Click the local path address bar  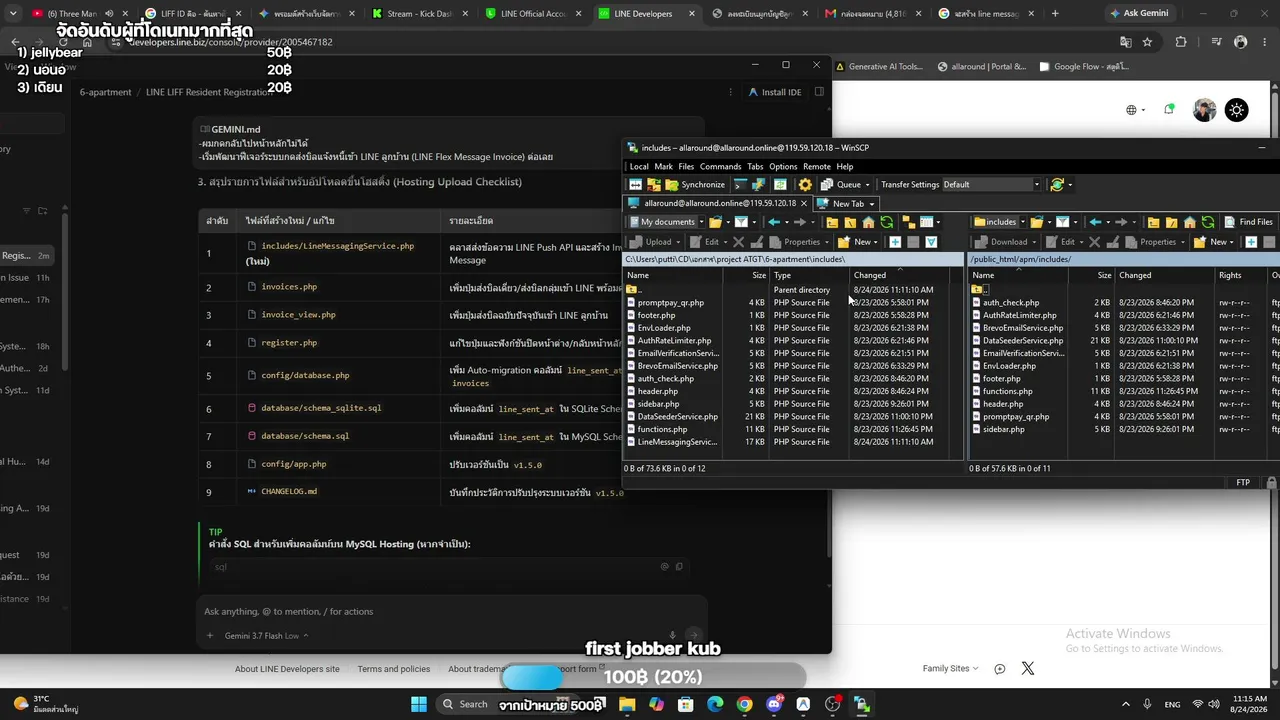pos(792,259)
